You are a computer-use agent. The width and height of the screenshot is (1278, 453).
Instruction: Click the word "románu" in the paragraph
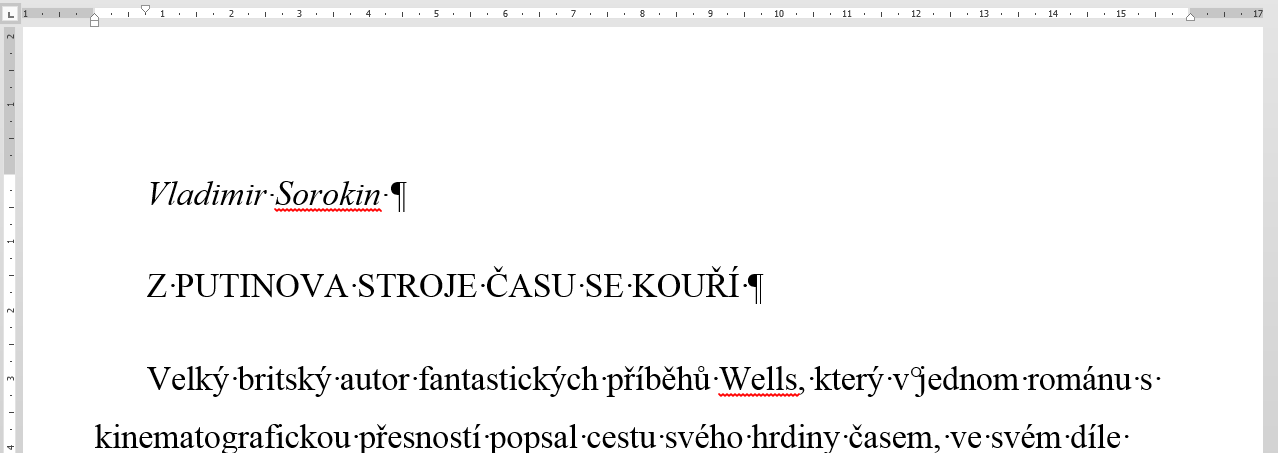tap(1079, 382)
